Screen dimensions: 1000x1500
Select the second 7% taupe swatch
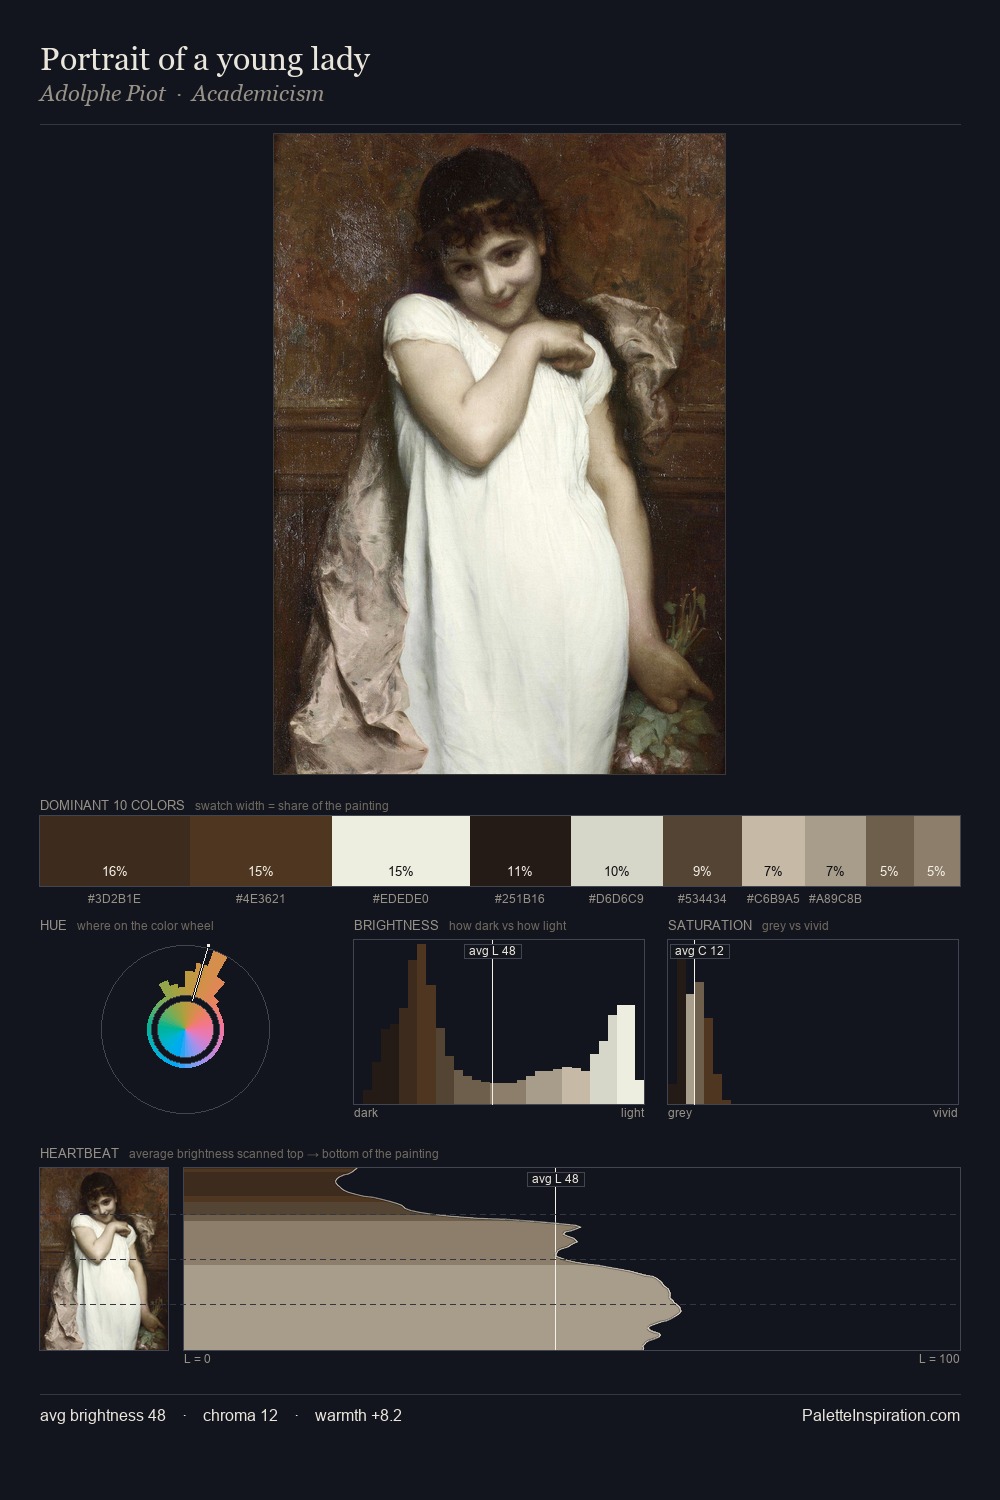coord(835,851)
